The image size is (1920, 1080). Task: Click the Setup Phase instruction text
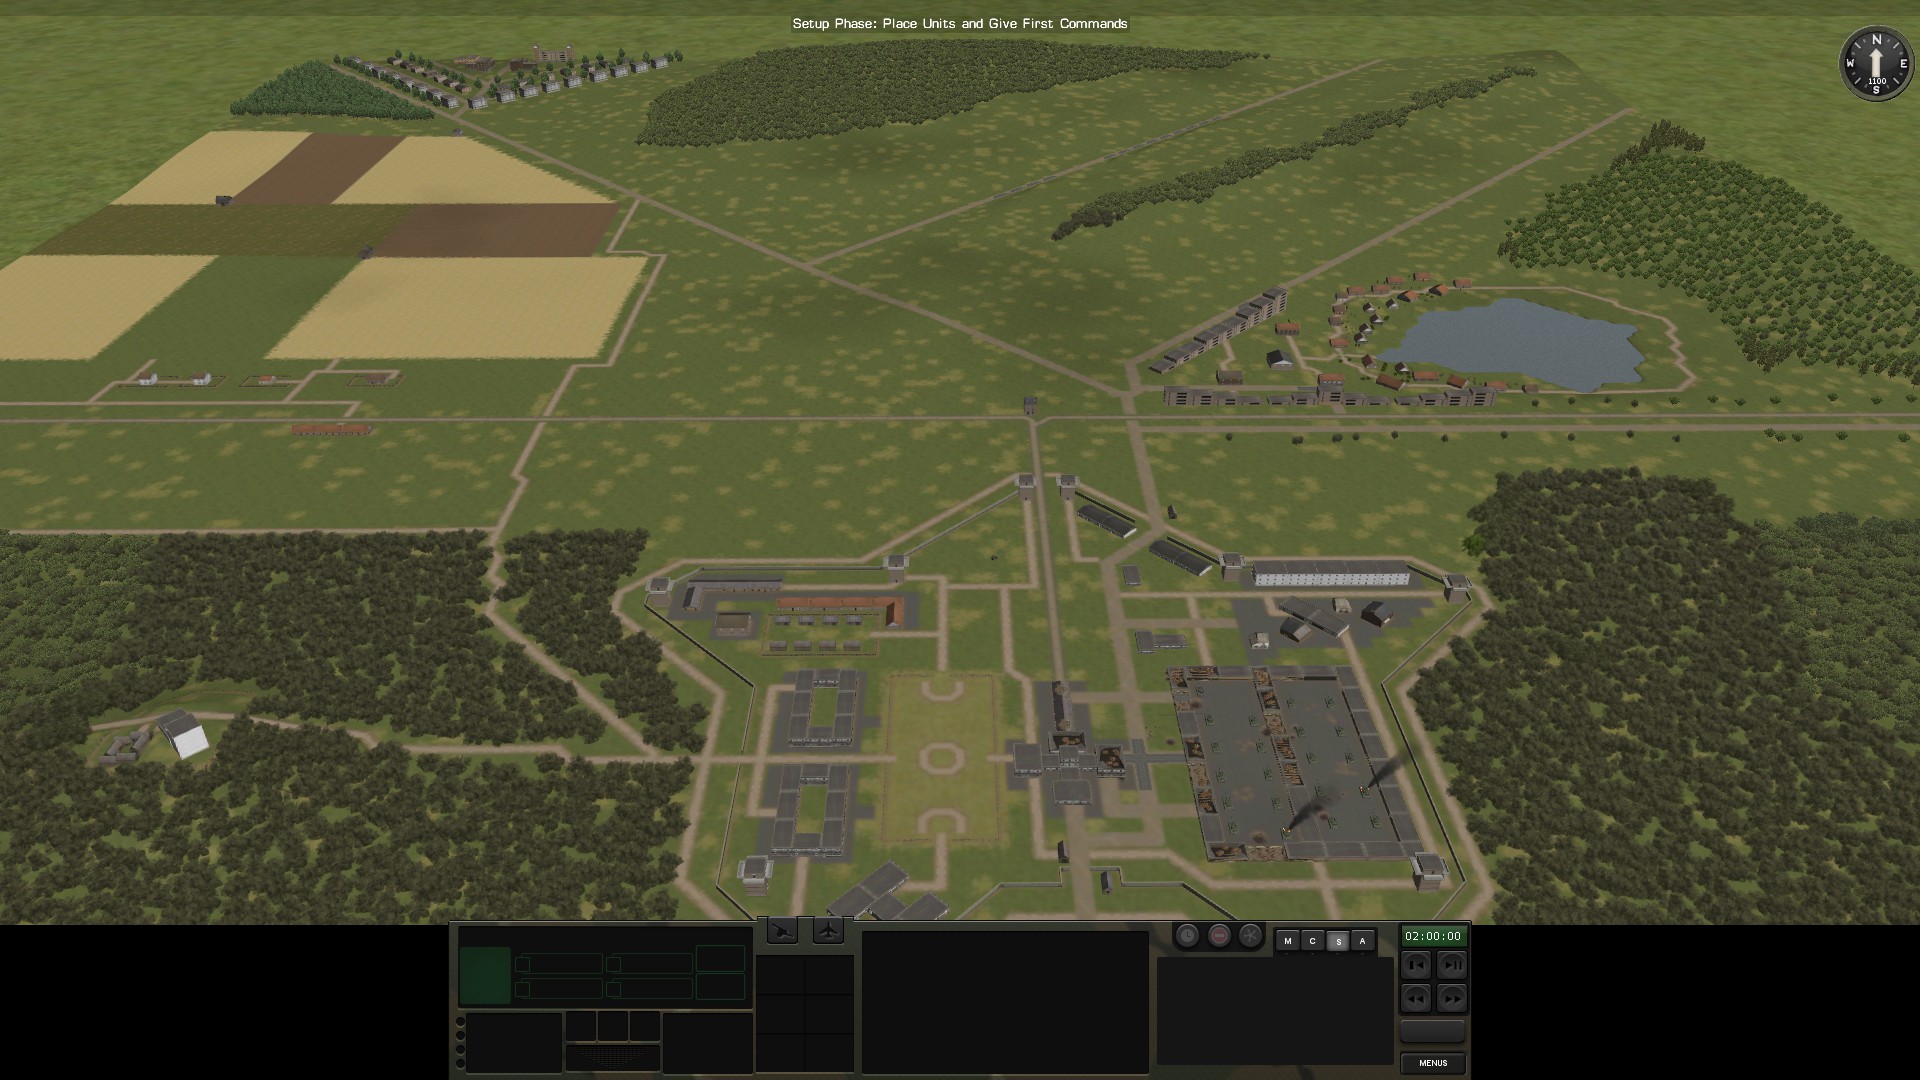[x=960, y=23]
